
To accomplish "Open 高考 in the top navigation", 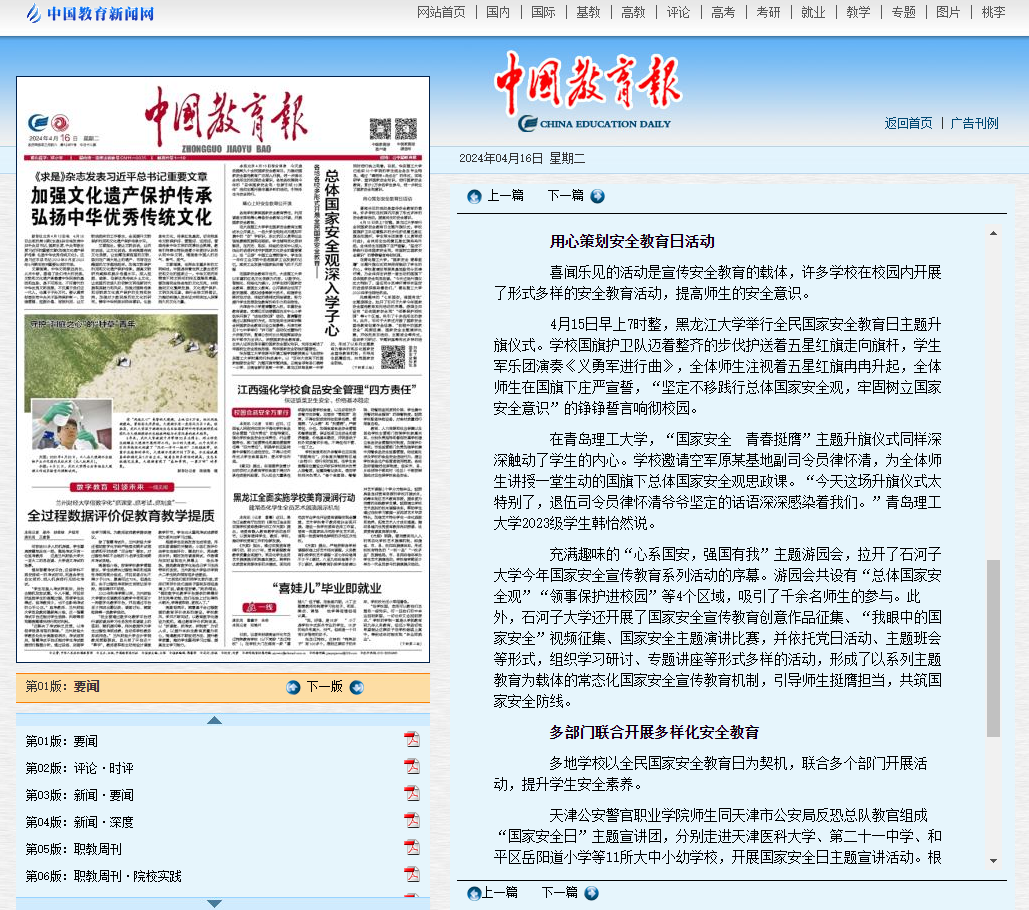I will [x=722, y=12].
